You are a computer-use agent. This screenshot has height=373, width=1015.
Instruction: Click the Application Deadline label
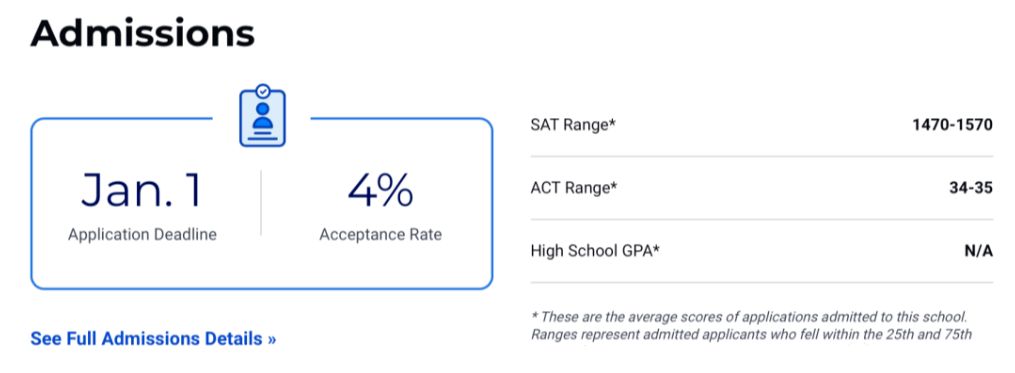click(x=142, y=234)
